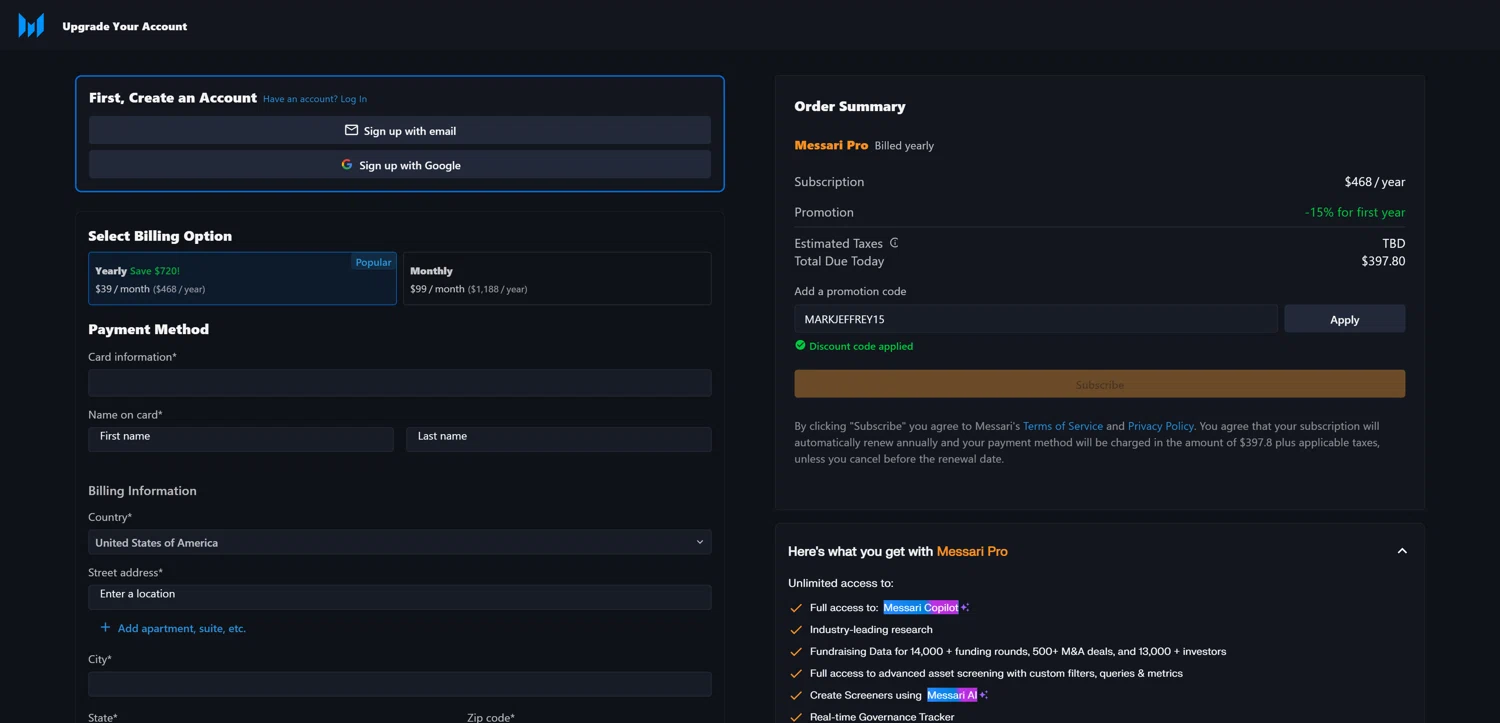This screenshot has height=723, width=1500.
Task: Click the Messari Pro plan name in Order Summary
Action: tap(831, 145)
